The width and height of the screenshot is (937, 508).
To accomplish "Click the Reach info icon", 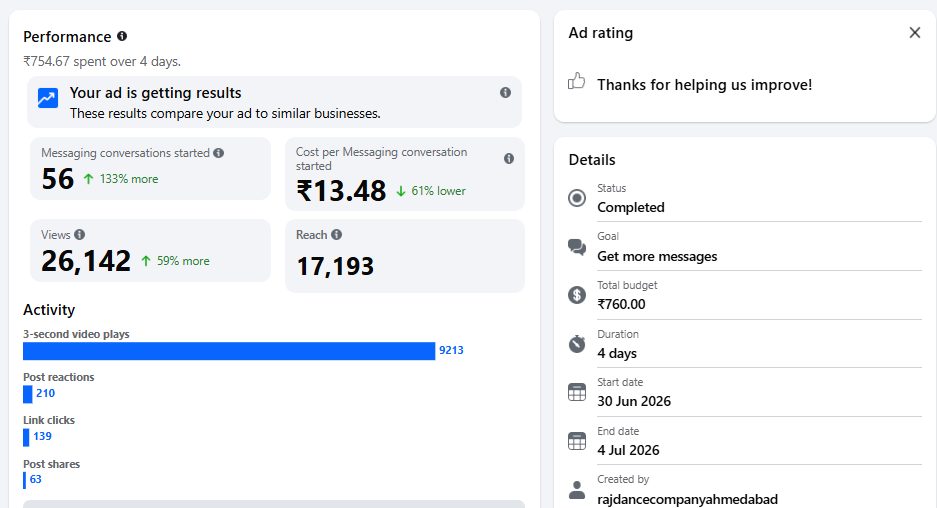I will tap(336, 235).
